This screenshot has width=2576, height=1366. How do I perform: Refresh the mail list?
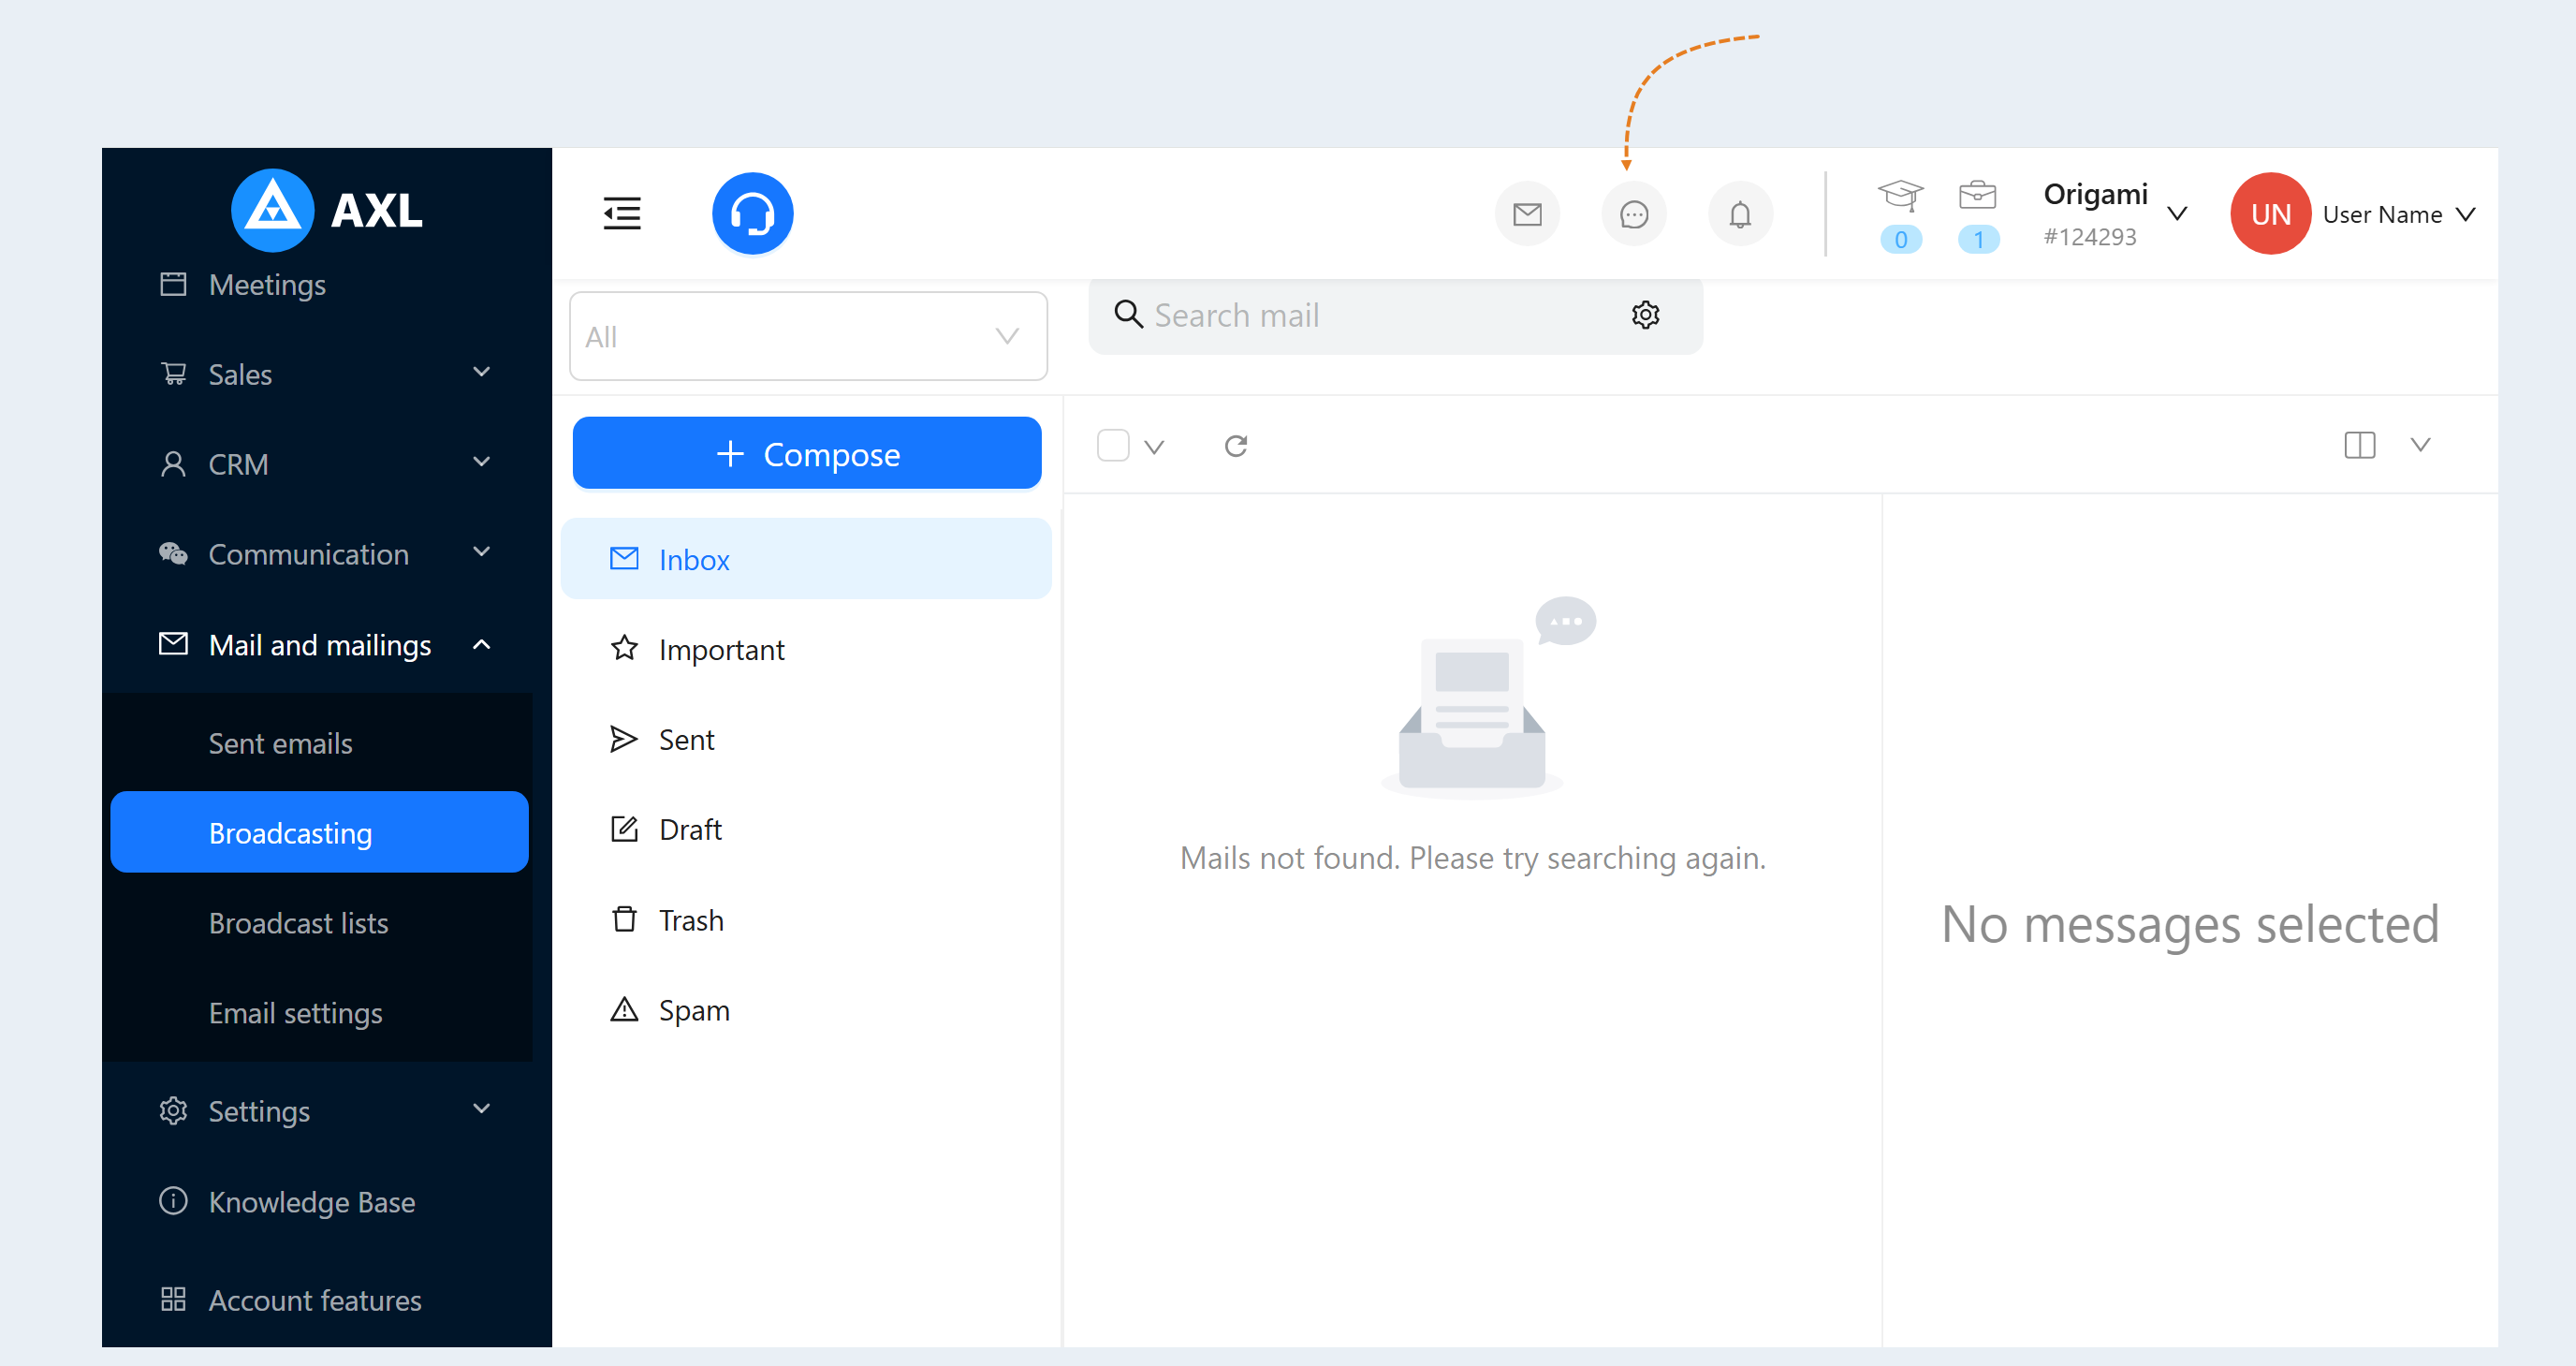tap(1236, 445)
